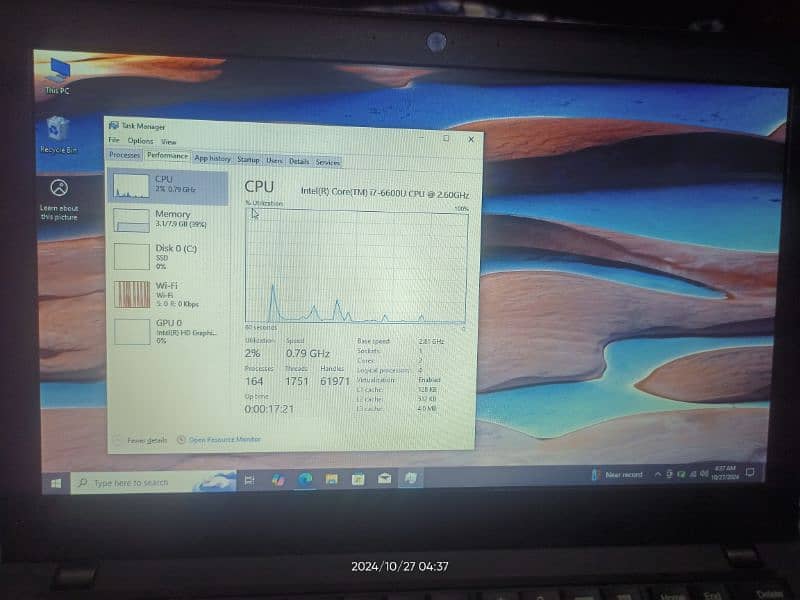Open the View menu

(168, 142)
